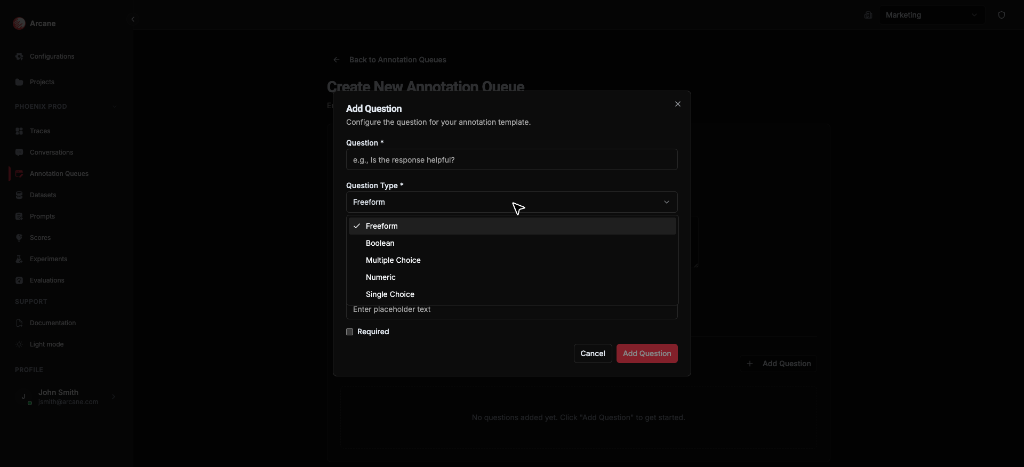Open the Prompts sidebar label
The image size is (1024, 467).
(x=42, y=217)
